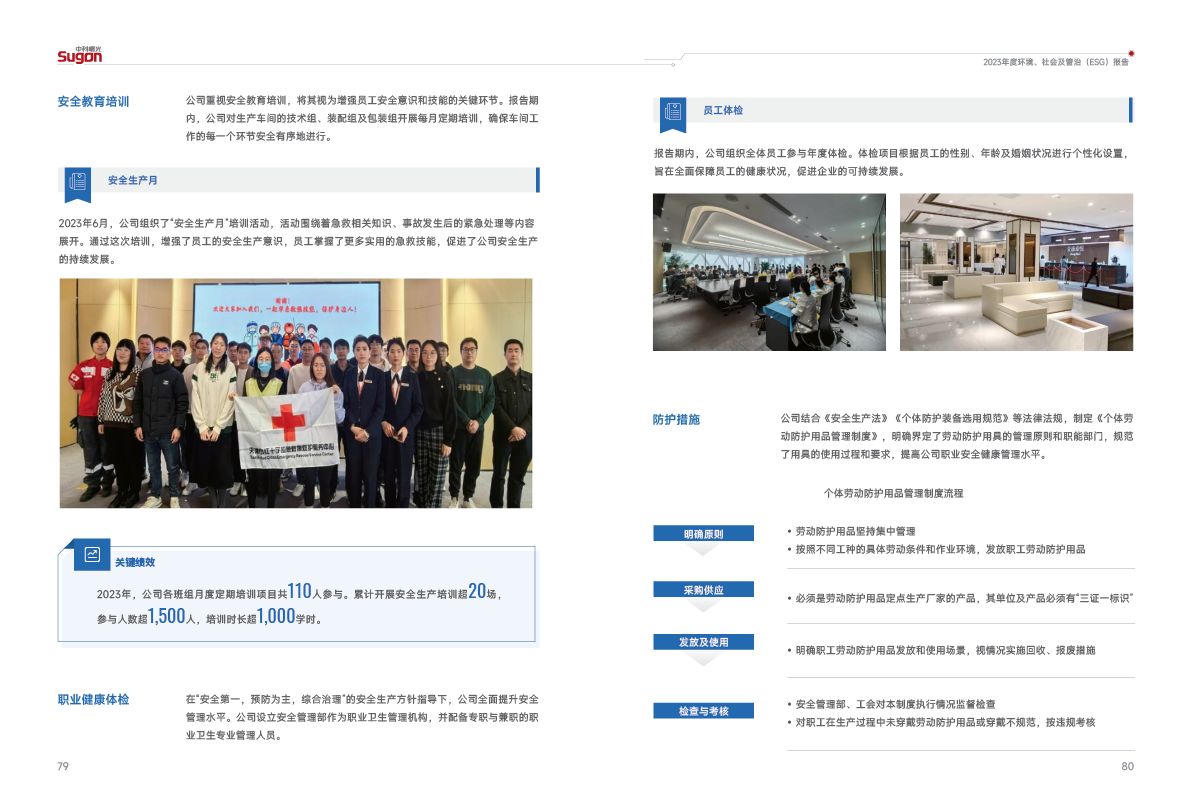Click the document icon beside 员工体检

click(x=673, y=111)
